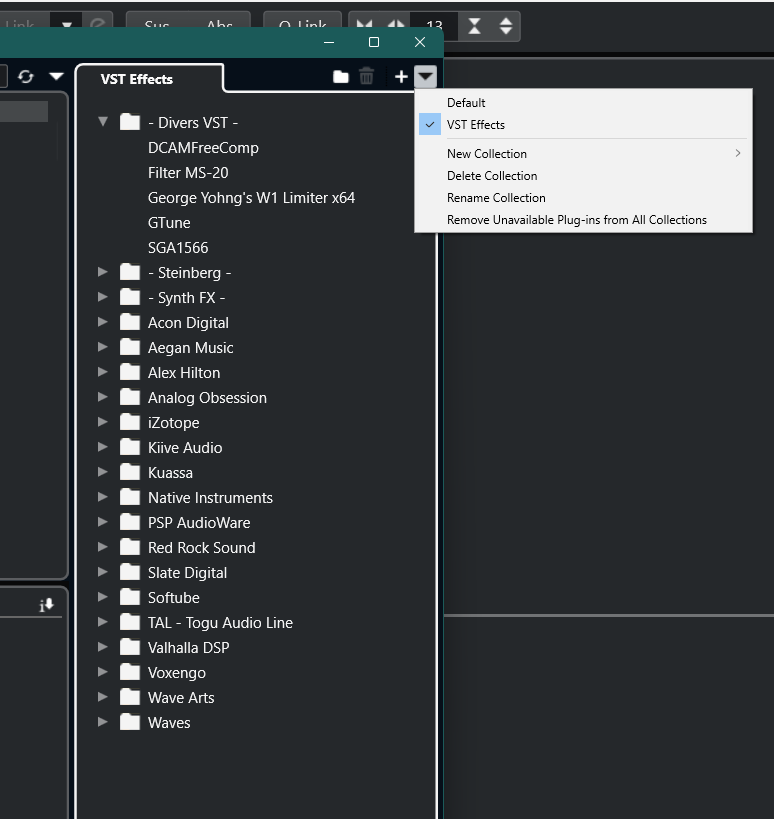Viewport: 774px width, 819px height.
Task: Choose Rename Collection from the menu
Action: [496, 198]
